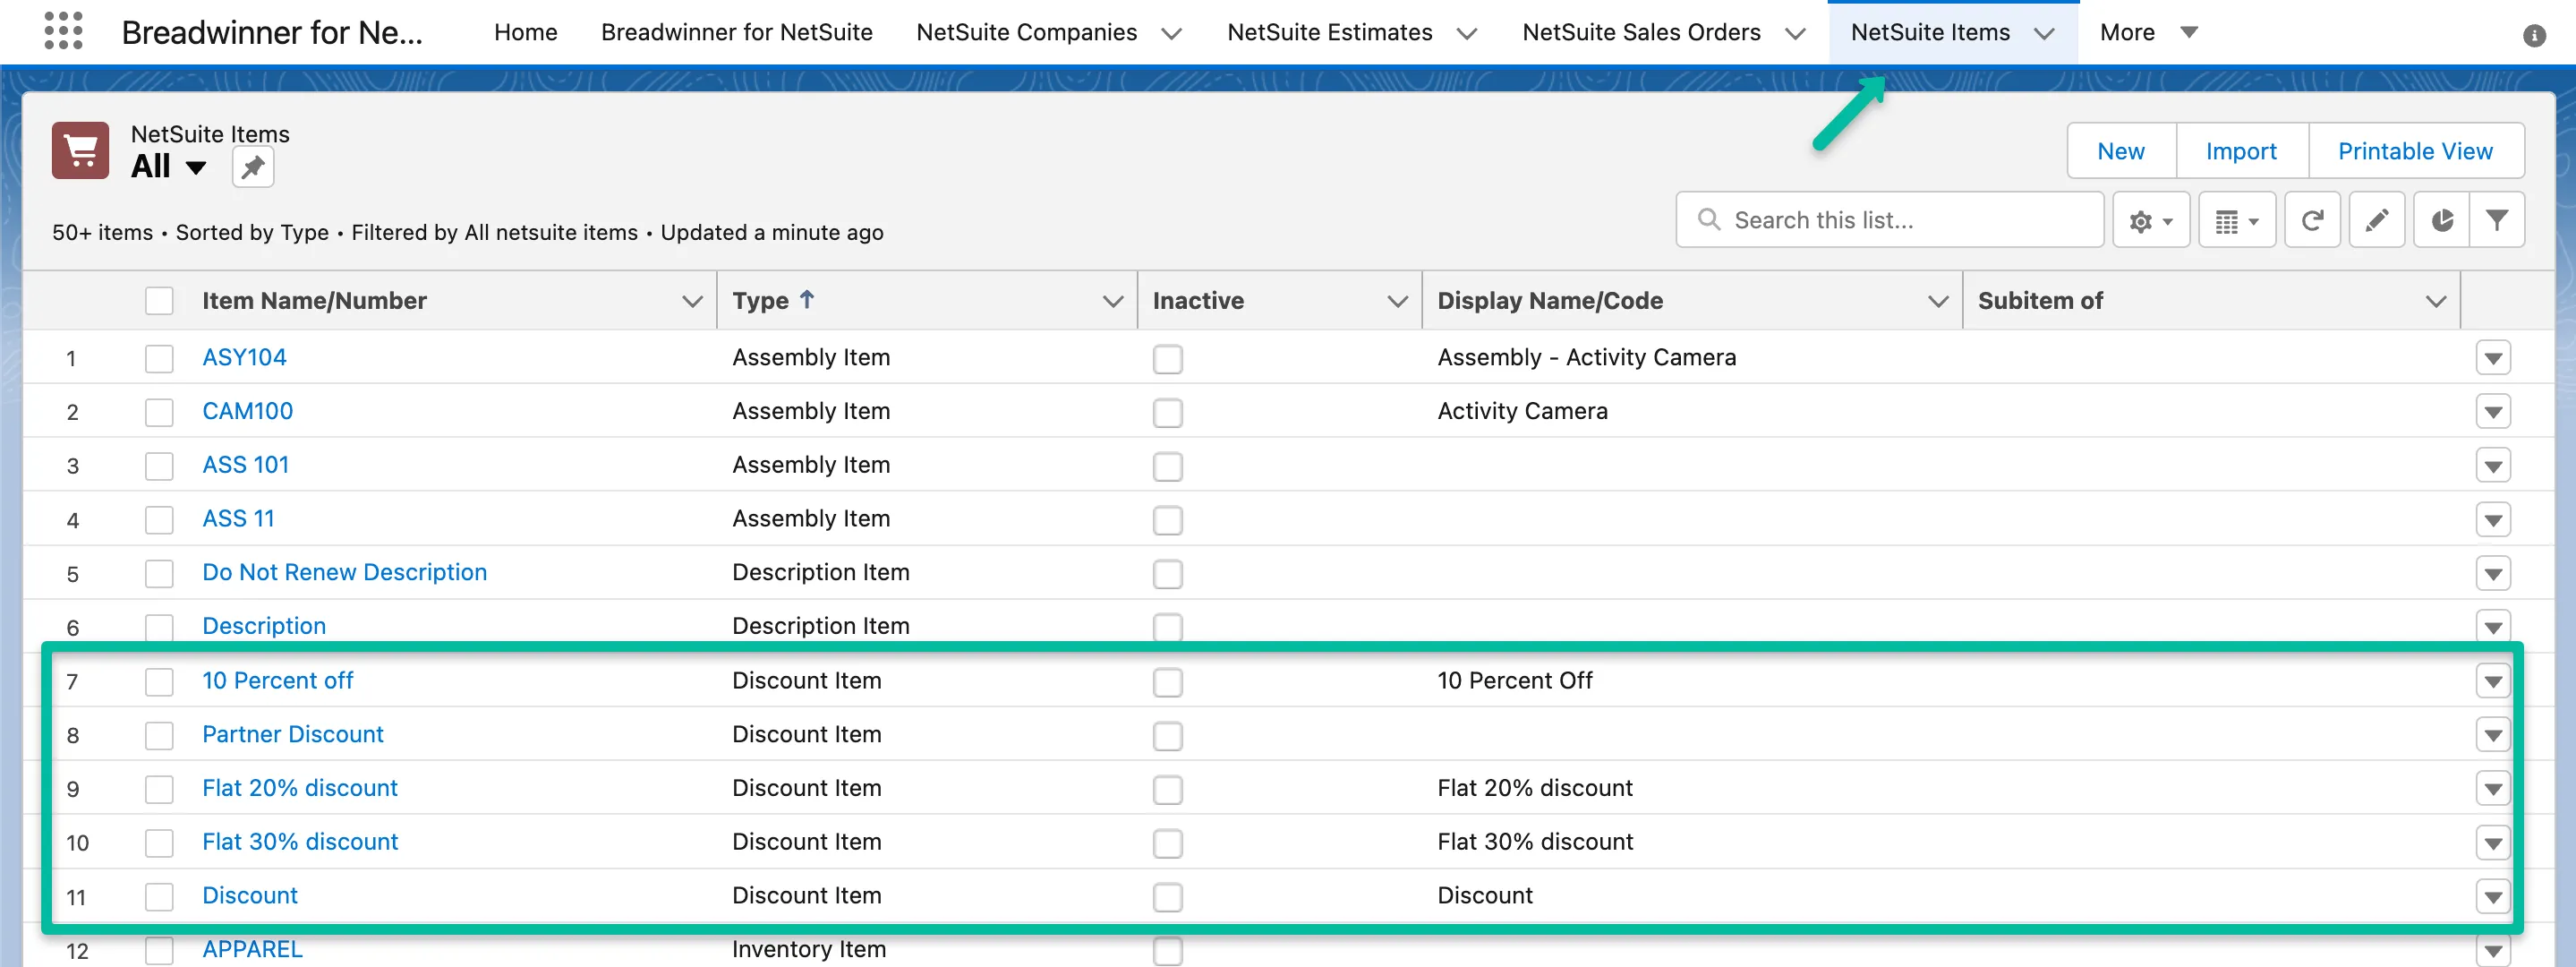The width and height of the screenshot is (2576, 967).
Task: Select the ASY104 row checkbox
Action: [159, 358]
